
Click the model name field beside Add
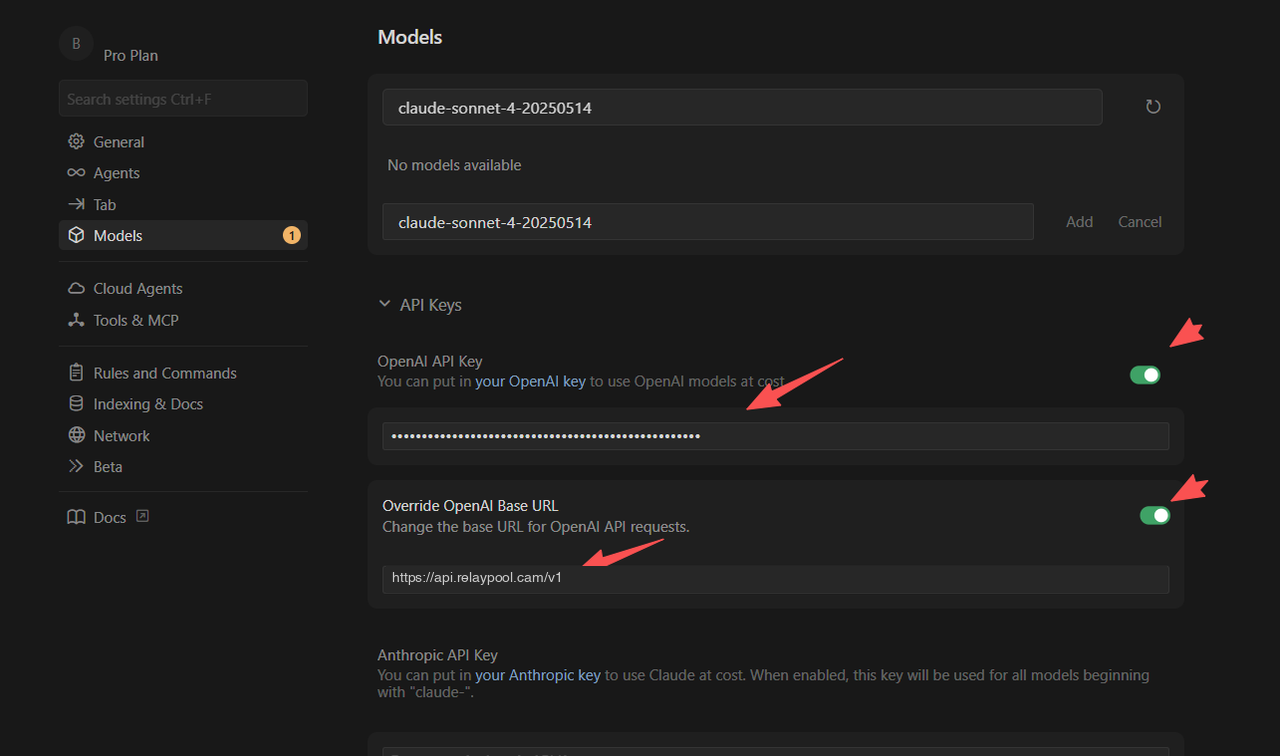click(x=708, y=222)
